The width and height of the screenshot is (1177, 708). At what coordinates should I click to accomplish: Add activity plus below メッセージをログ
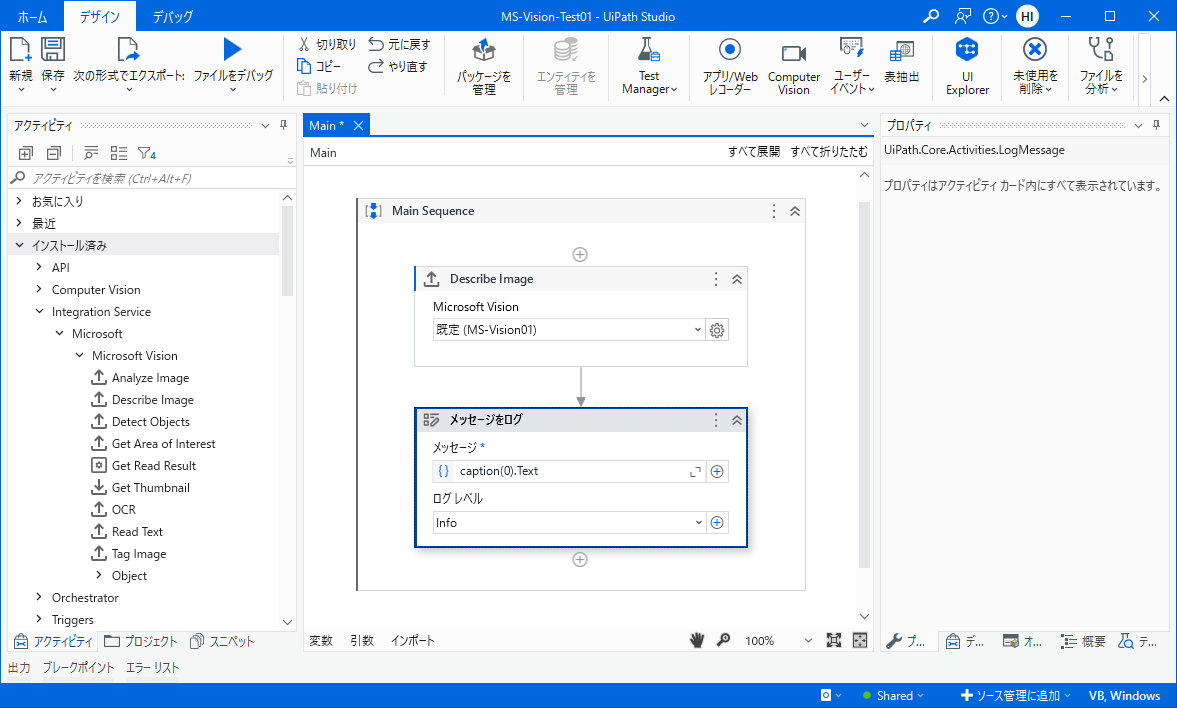click(x=579, y=559)
